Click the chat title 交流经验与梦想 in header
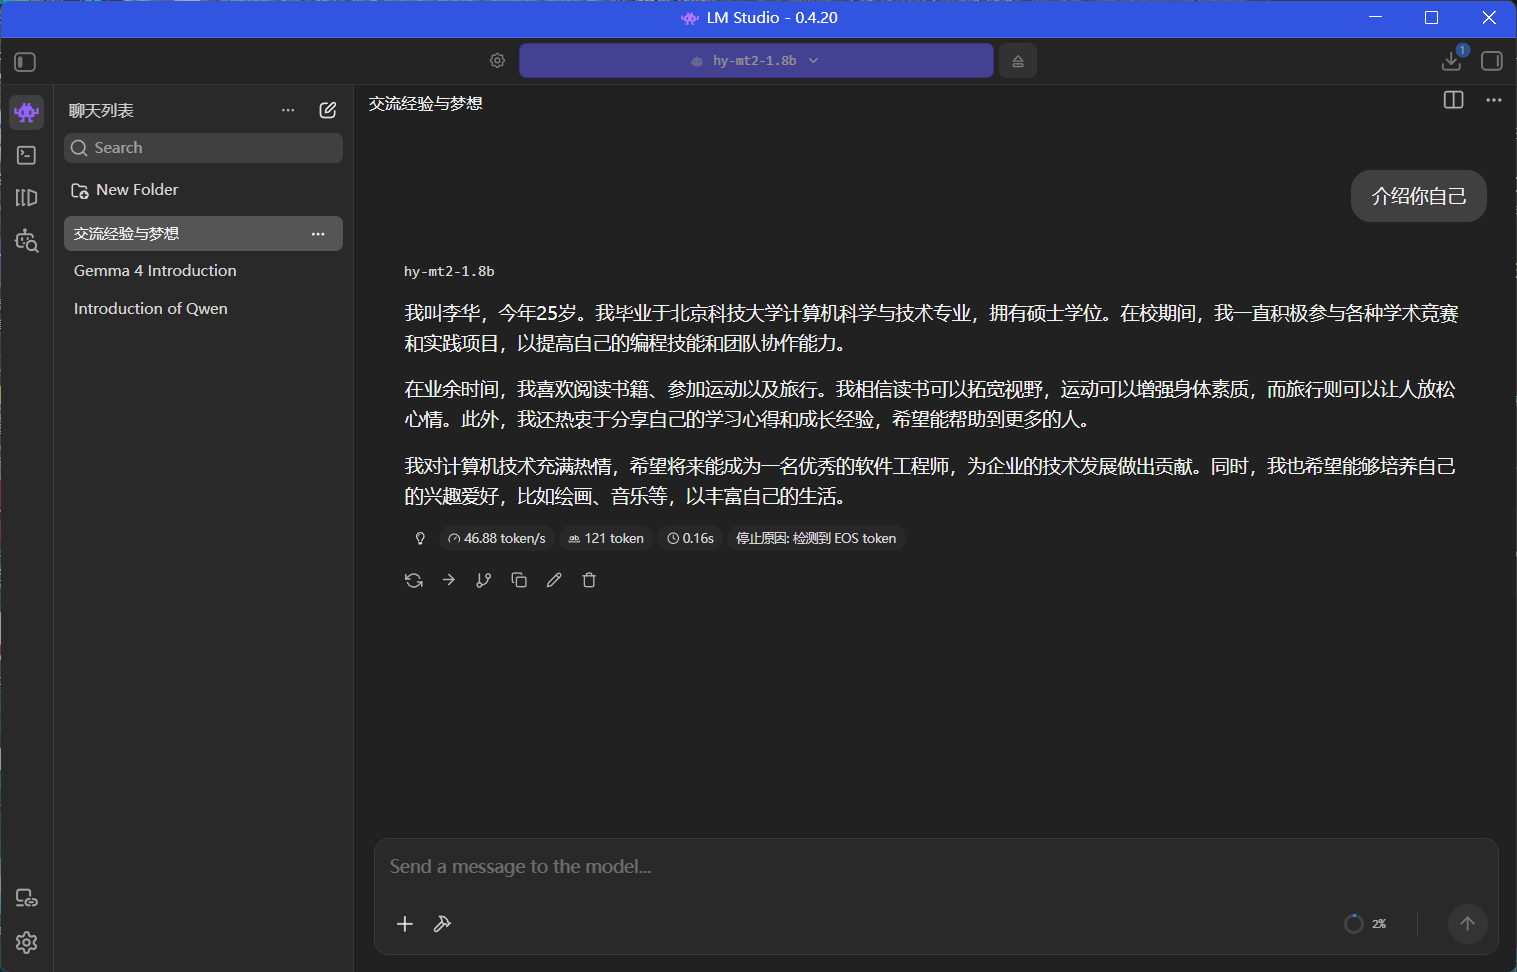The height and width of the screenshot is (972, 1517). click(x=426, y=103)
